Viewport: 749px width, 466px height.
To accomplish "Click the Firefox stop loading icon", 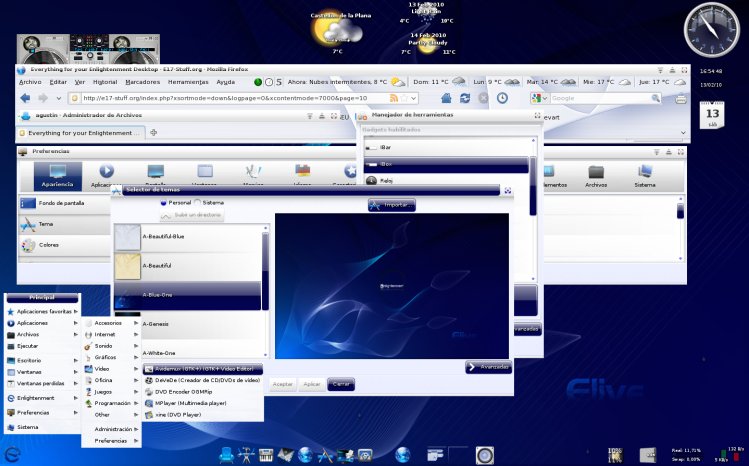I will [x=483, y=98].
